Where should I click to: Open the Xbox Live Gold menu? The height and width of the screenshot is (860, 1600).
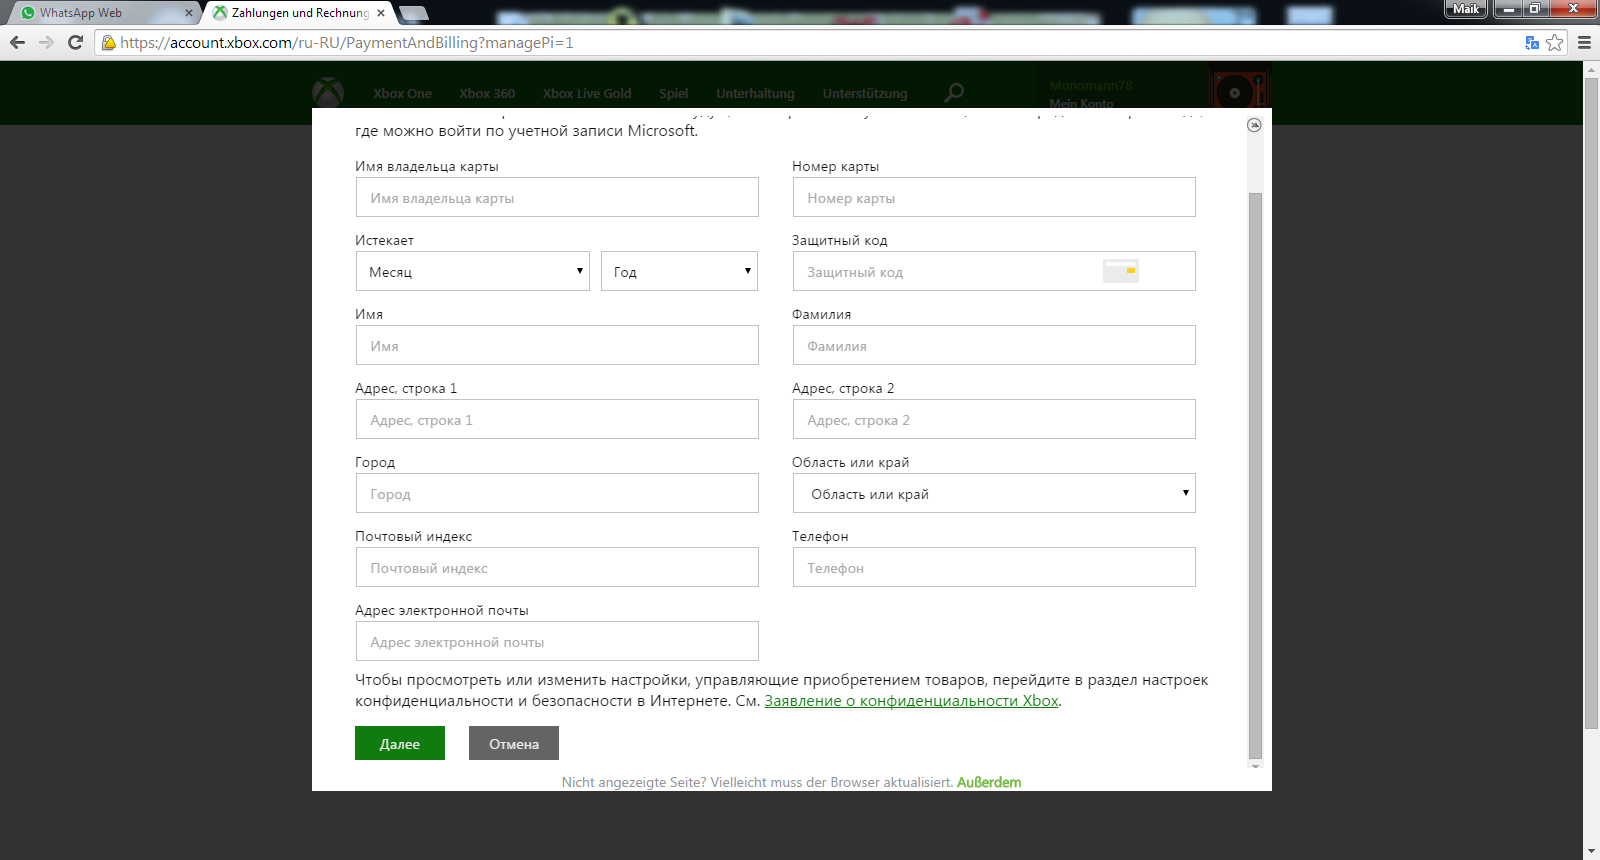pos(587,93)
